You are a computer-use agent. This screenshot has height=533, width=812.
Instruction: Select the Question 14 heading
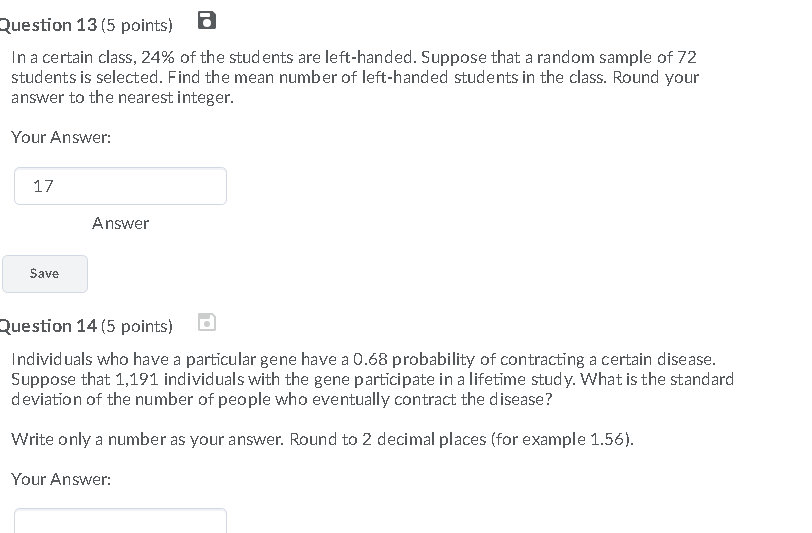pyautogui.click(x=48, y=326)
